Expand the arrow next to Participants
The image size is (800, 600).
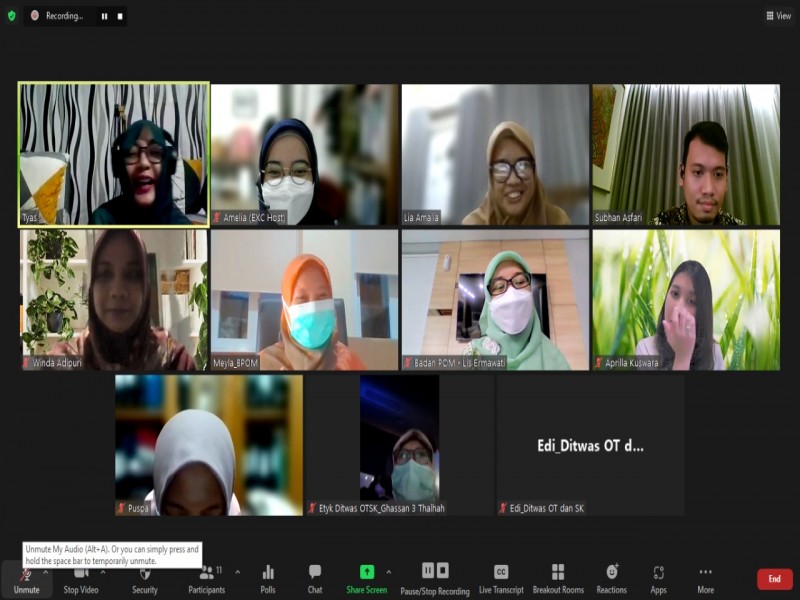point(237,572)
